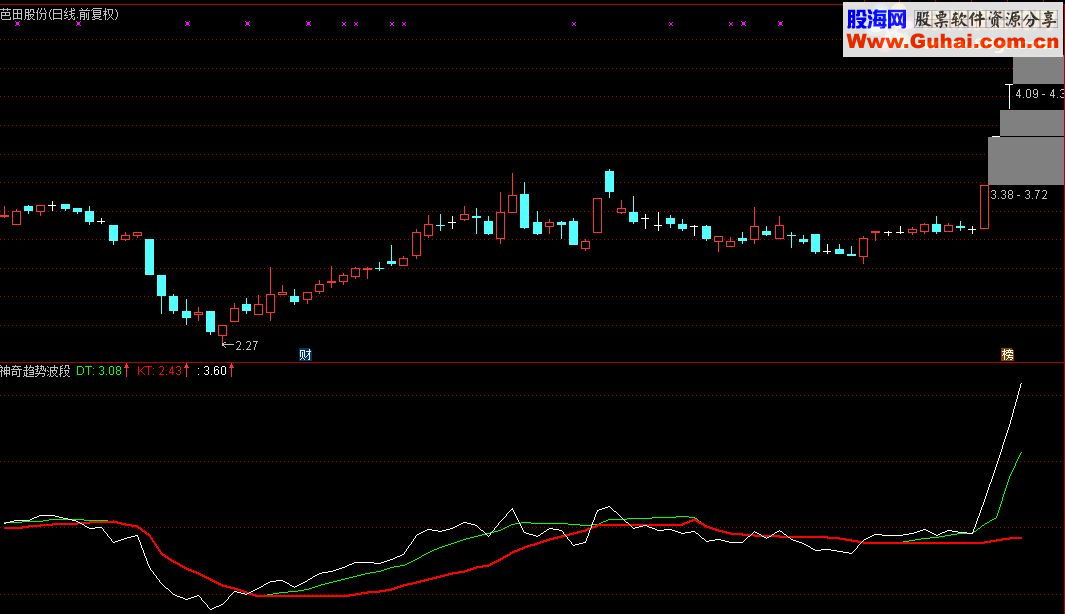
Task: Select the red KT: 2.43 value
Action: pyautogui.click(x=160, y=371)
